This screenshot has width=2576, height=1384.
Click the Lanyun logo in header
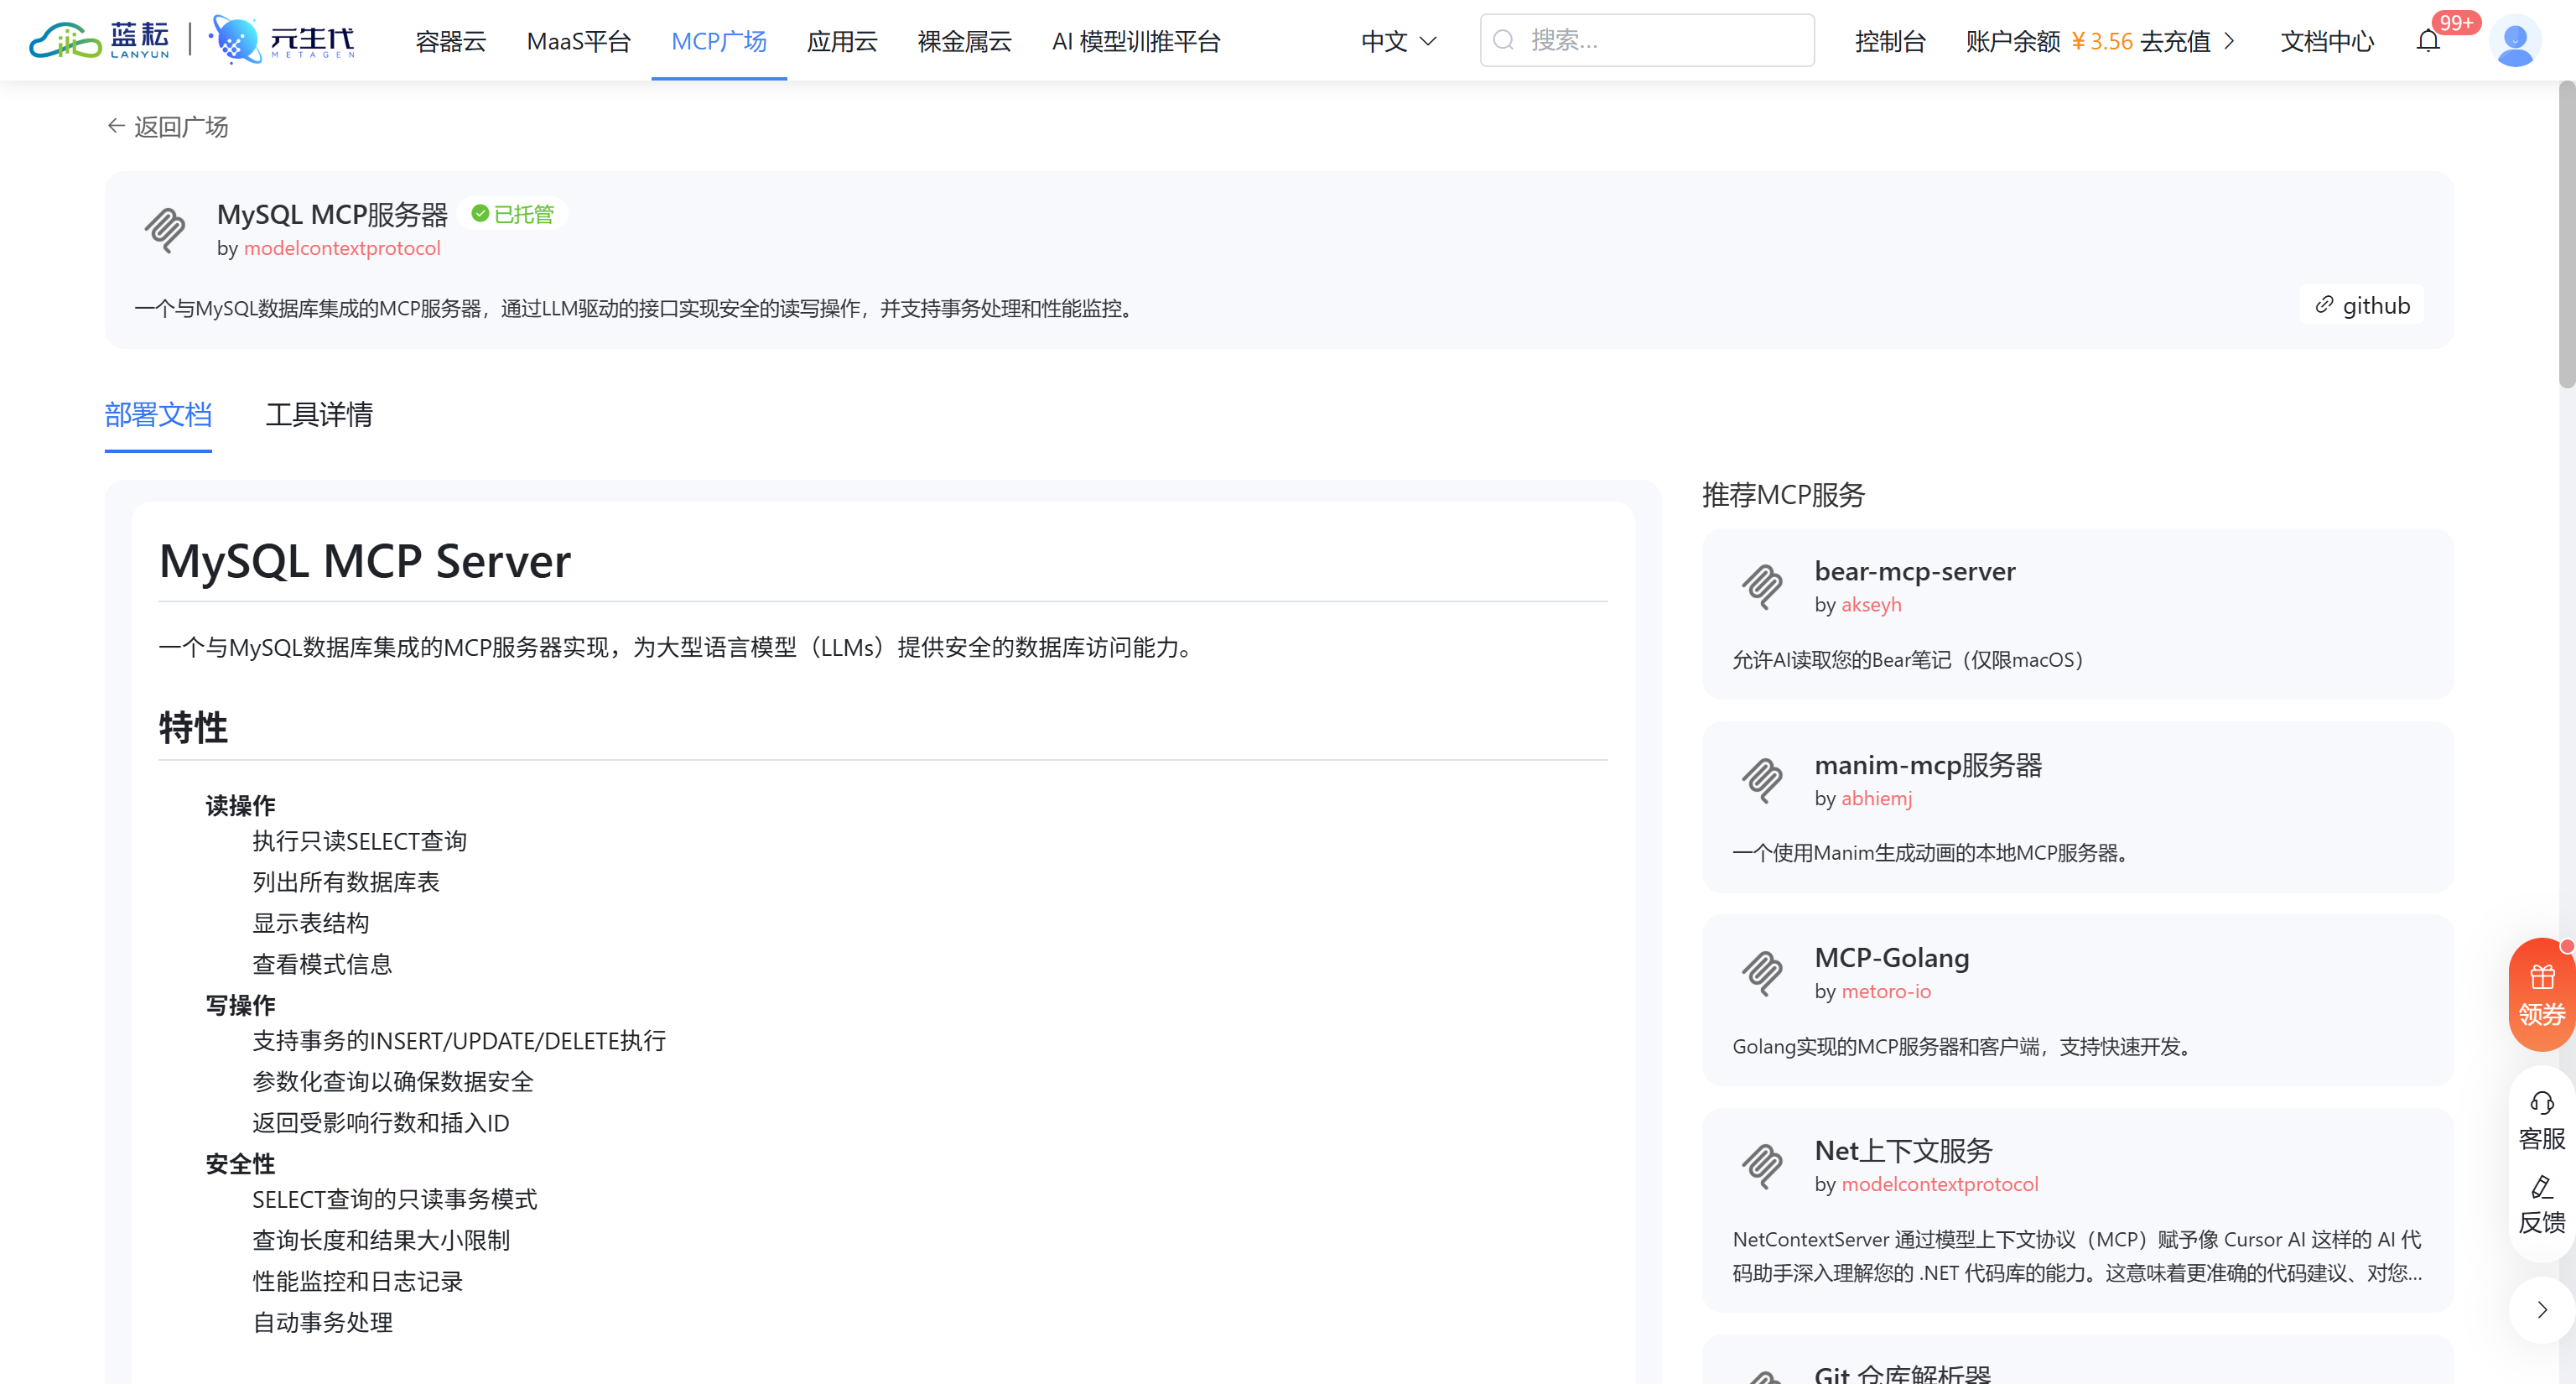coord(100,40)
